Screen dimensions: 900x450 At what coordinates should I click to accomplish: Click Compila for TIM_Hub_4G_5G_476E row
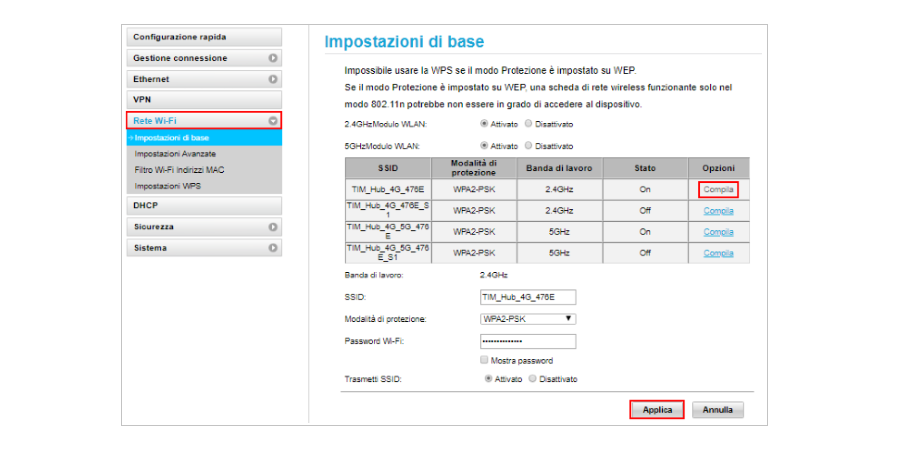(719, 232)
